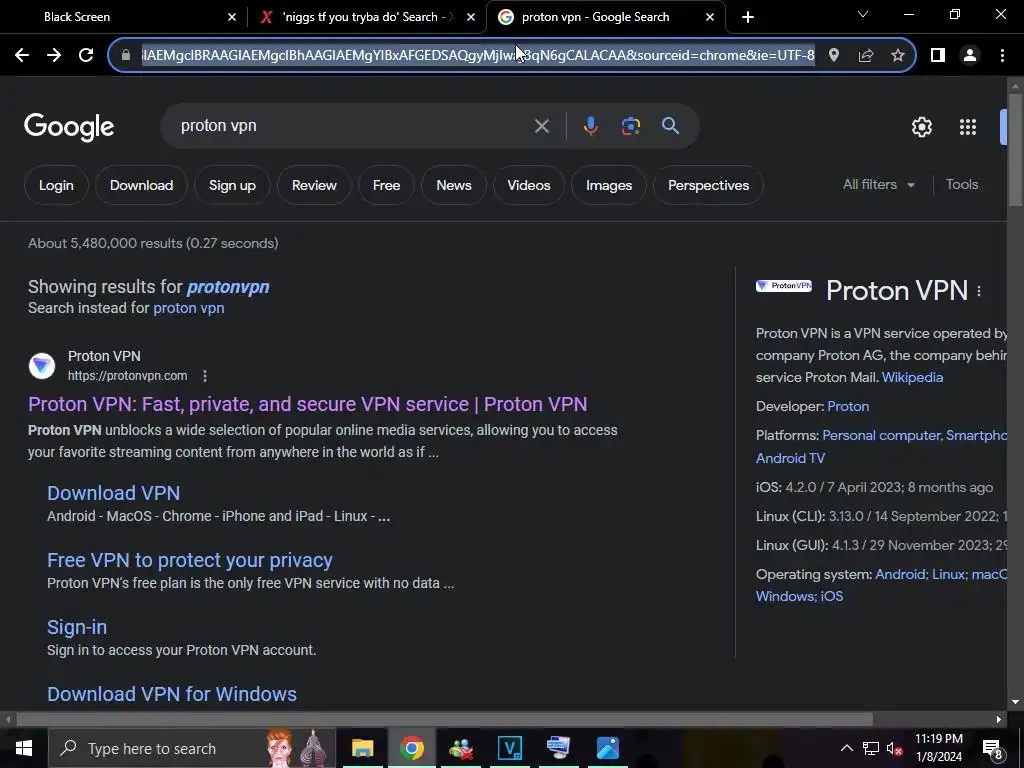
Task: Switch to News results
Action: coord(454,185)
